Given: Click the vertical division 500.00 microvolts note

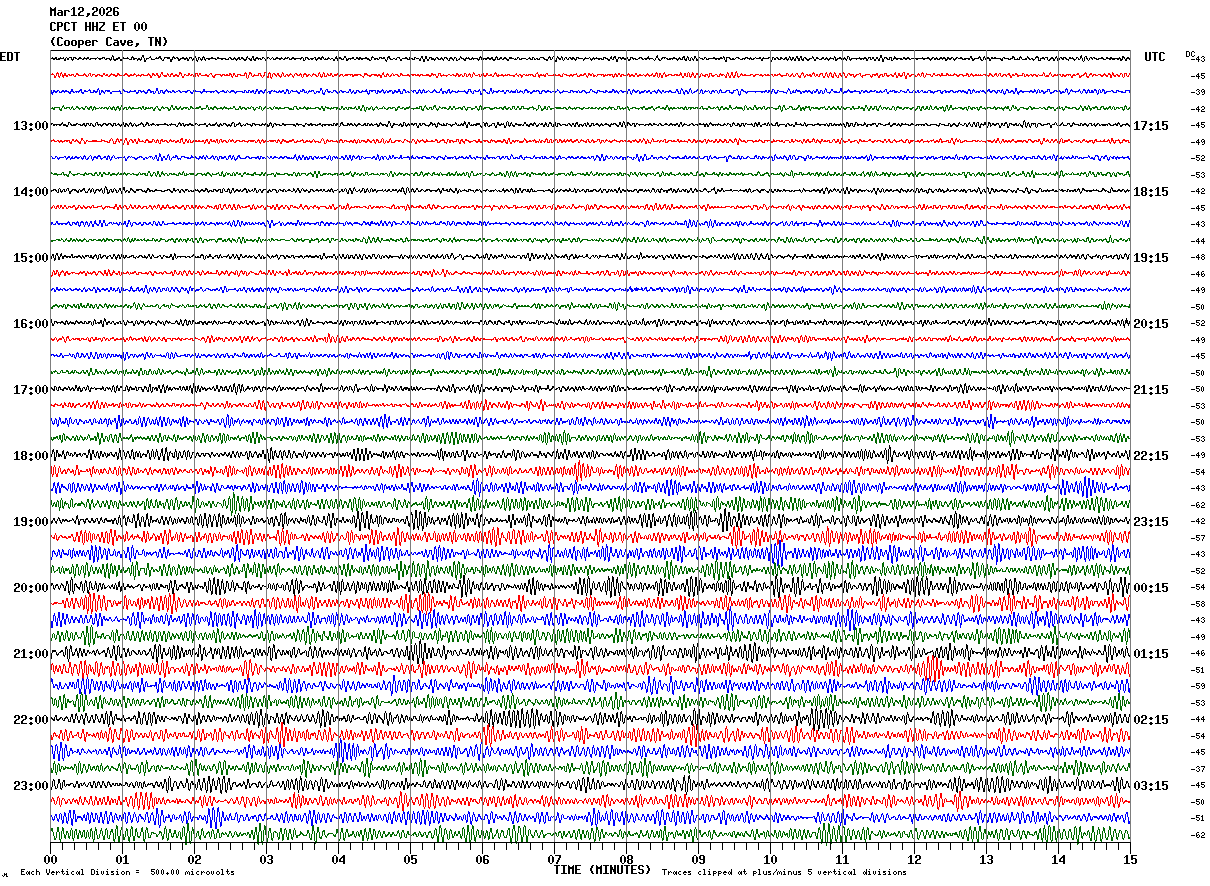Looking at the screenshot, I should coord(128,872).
